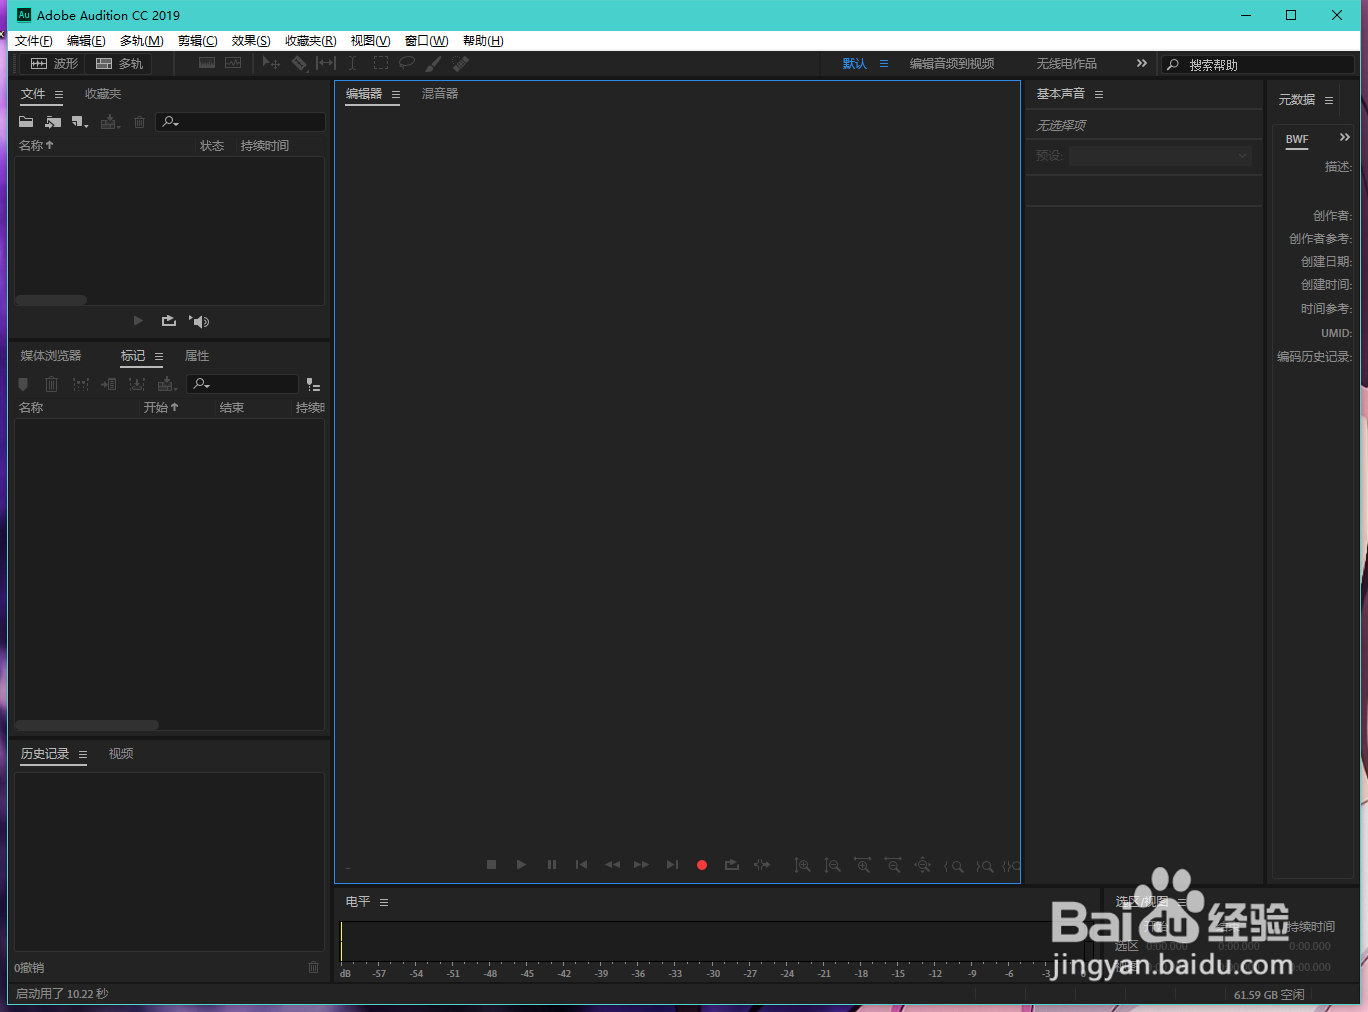Click the Open File folder icon

coord(26,122)
